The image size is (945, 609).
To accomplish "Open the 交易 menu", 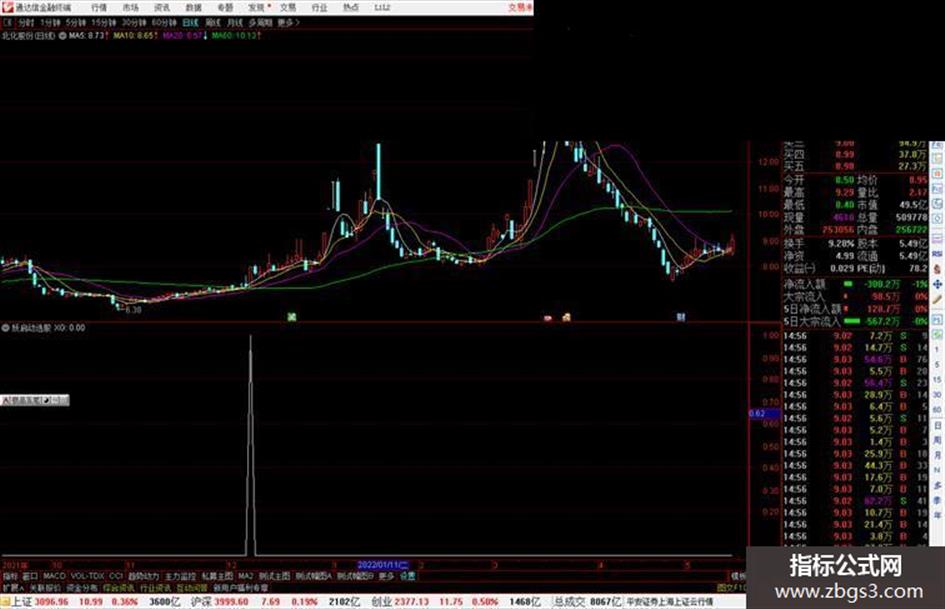I will pos(288,8).
